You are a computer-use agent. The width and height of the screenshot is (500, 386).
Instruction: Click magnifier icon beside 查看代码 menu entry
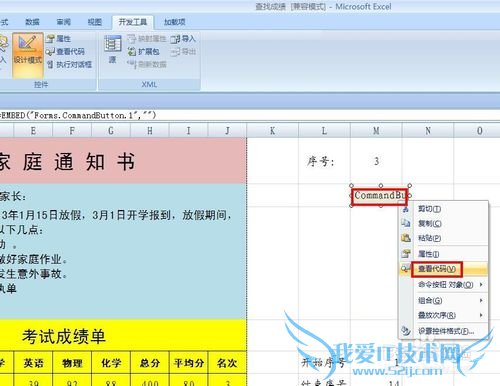406,269
